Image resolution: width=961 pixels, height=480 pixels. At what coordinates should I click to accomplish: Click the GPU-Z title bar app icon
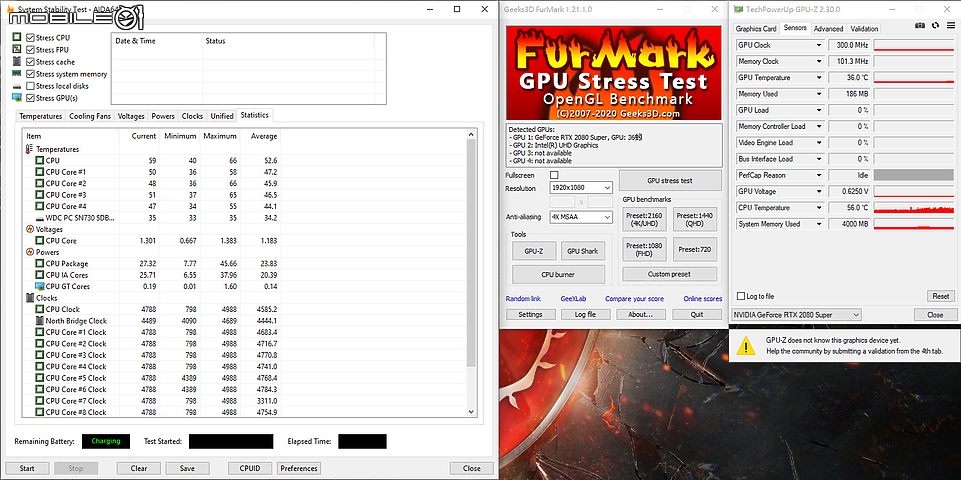738,9
